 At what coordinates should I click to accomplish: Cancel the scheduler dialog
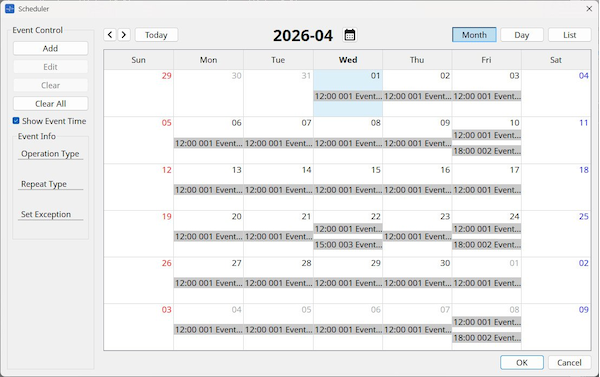(x=569, y=362)
